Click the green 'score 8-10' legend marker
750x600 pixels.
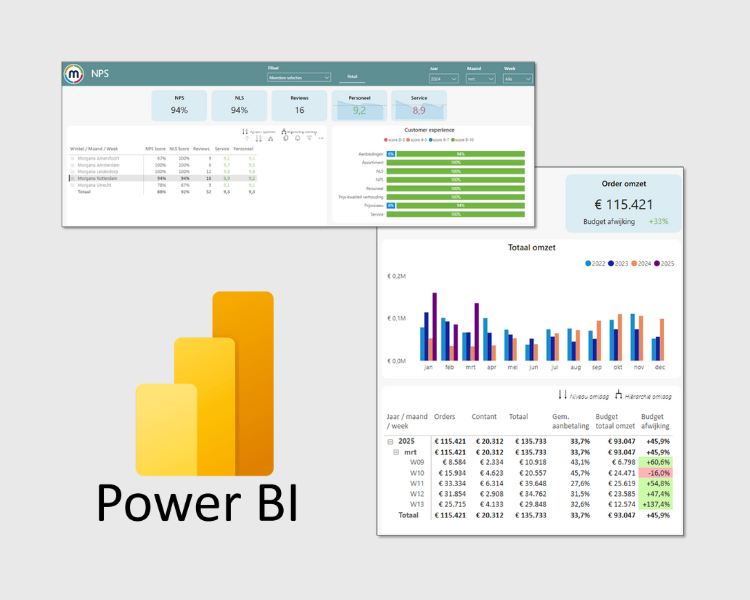tap(453, 140)
